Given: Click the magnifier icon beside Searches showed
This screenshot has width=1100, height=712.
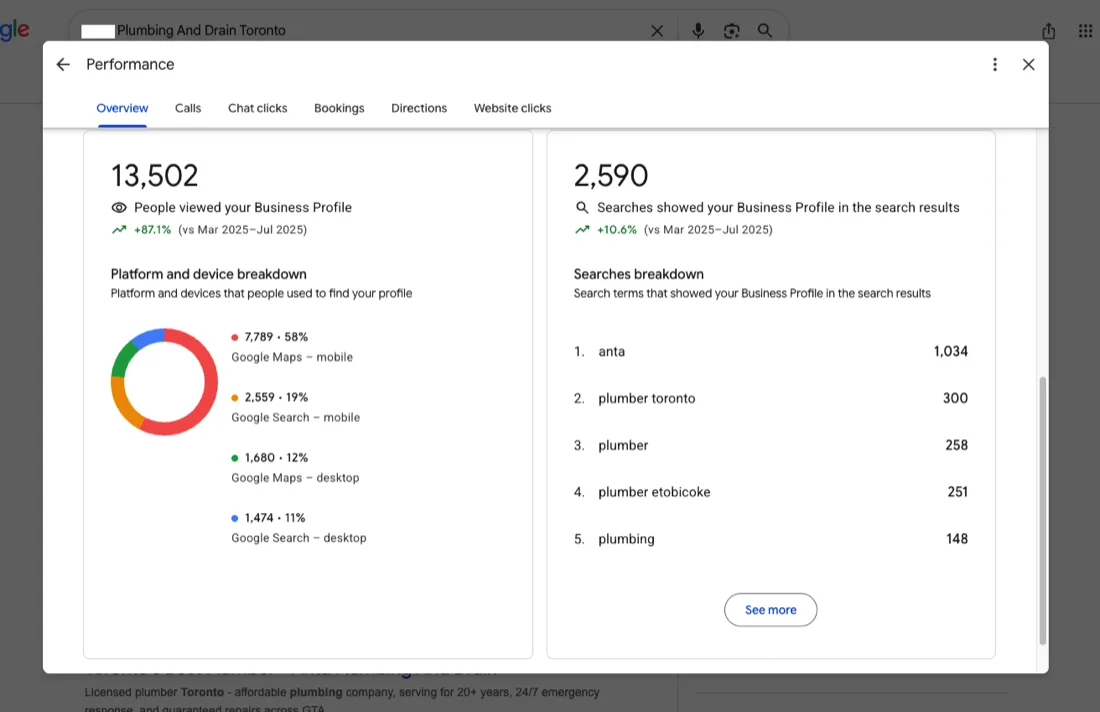Looking at the screenshot, I should point(582,208).
